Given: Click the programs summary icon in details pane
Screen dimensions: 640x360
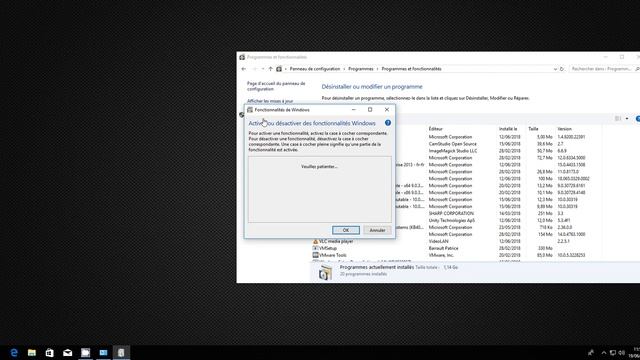Looking at the screenshot, I should point(325,272).
